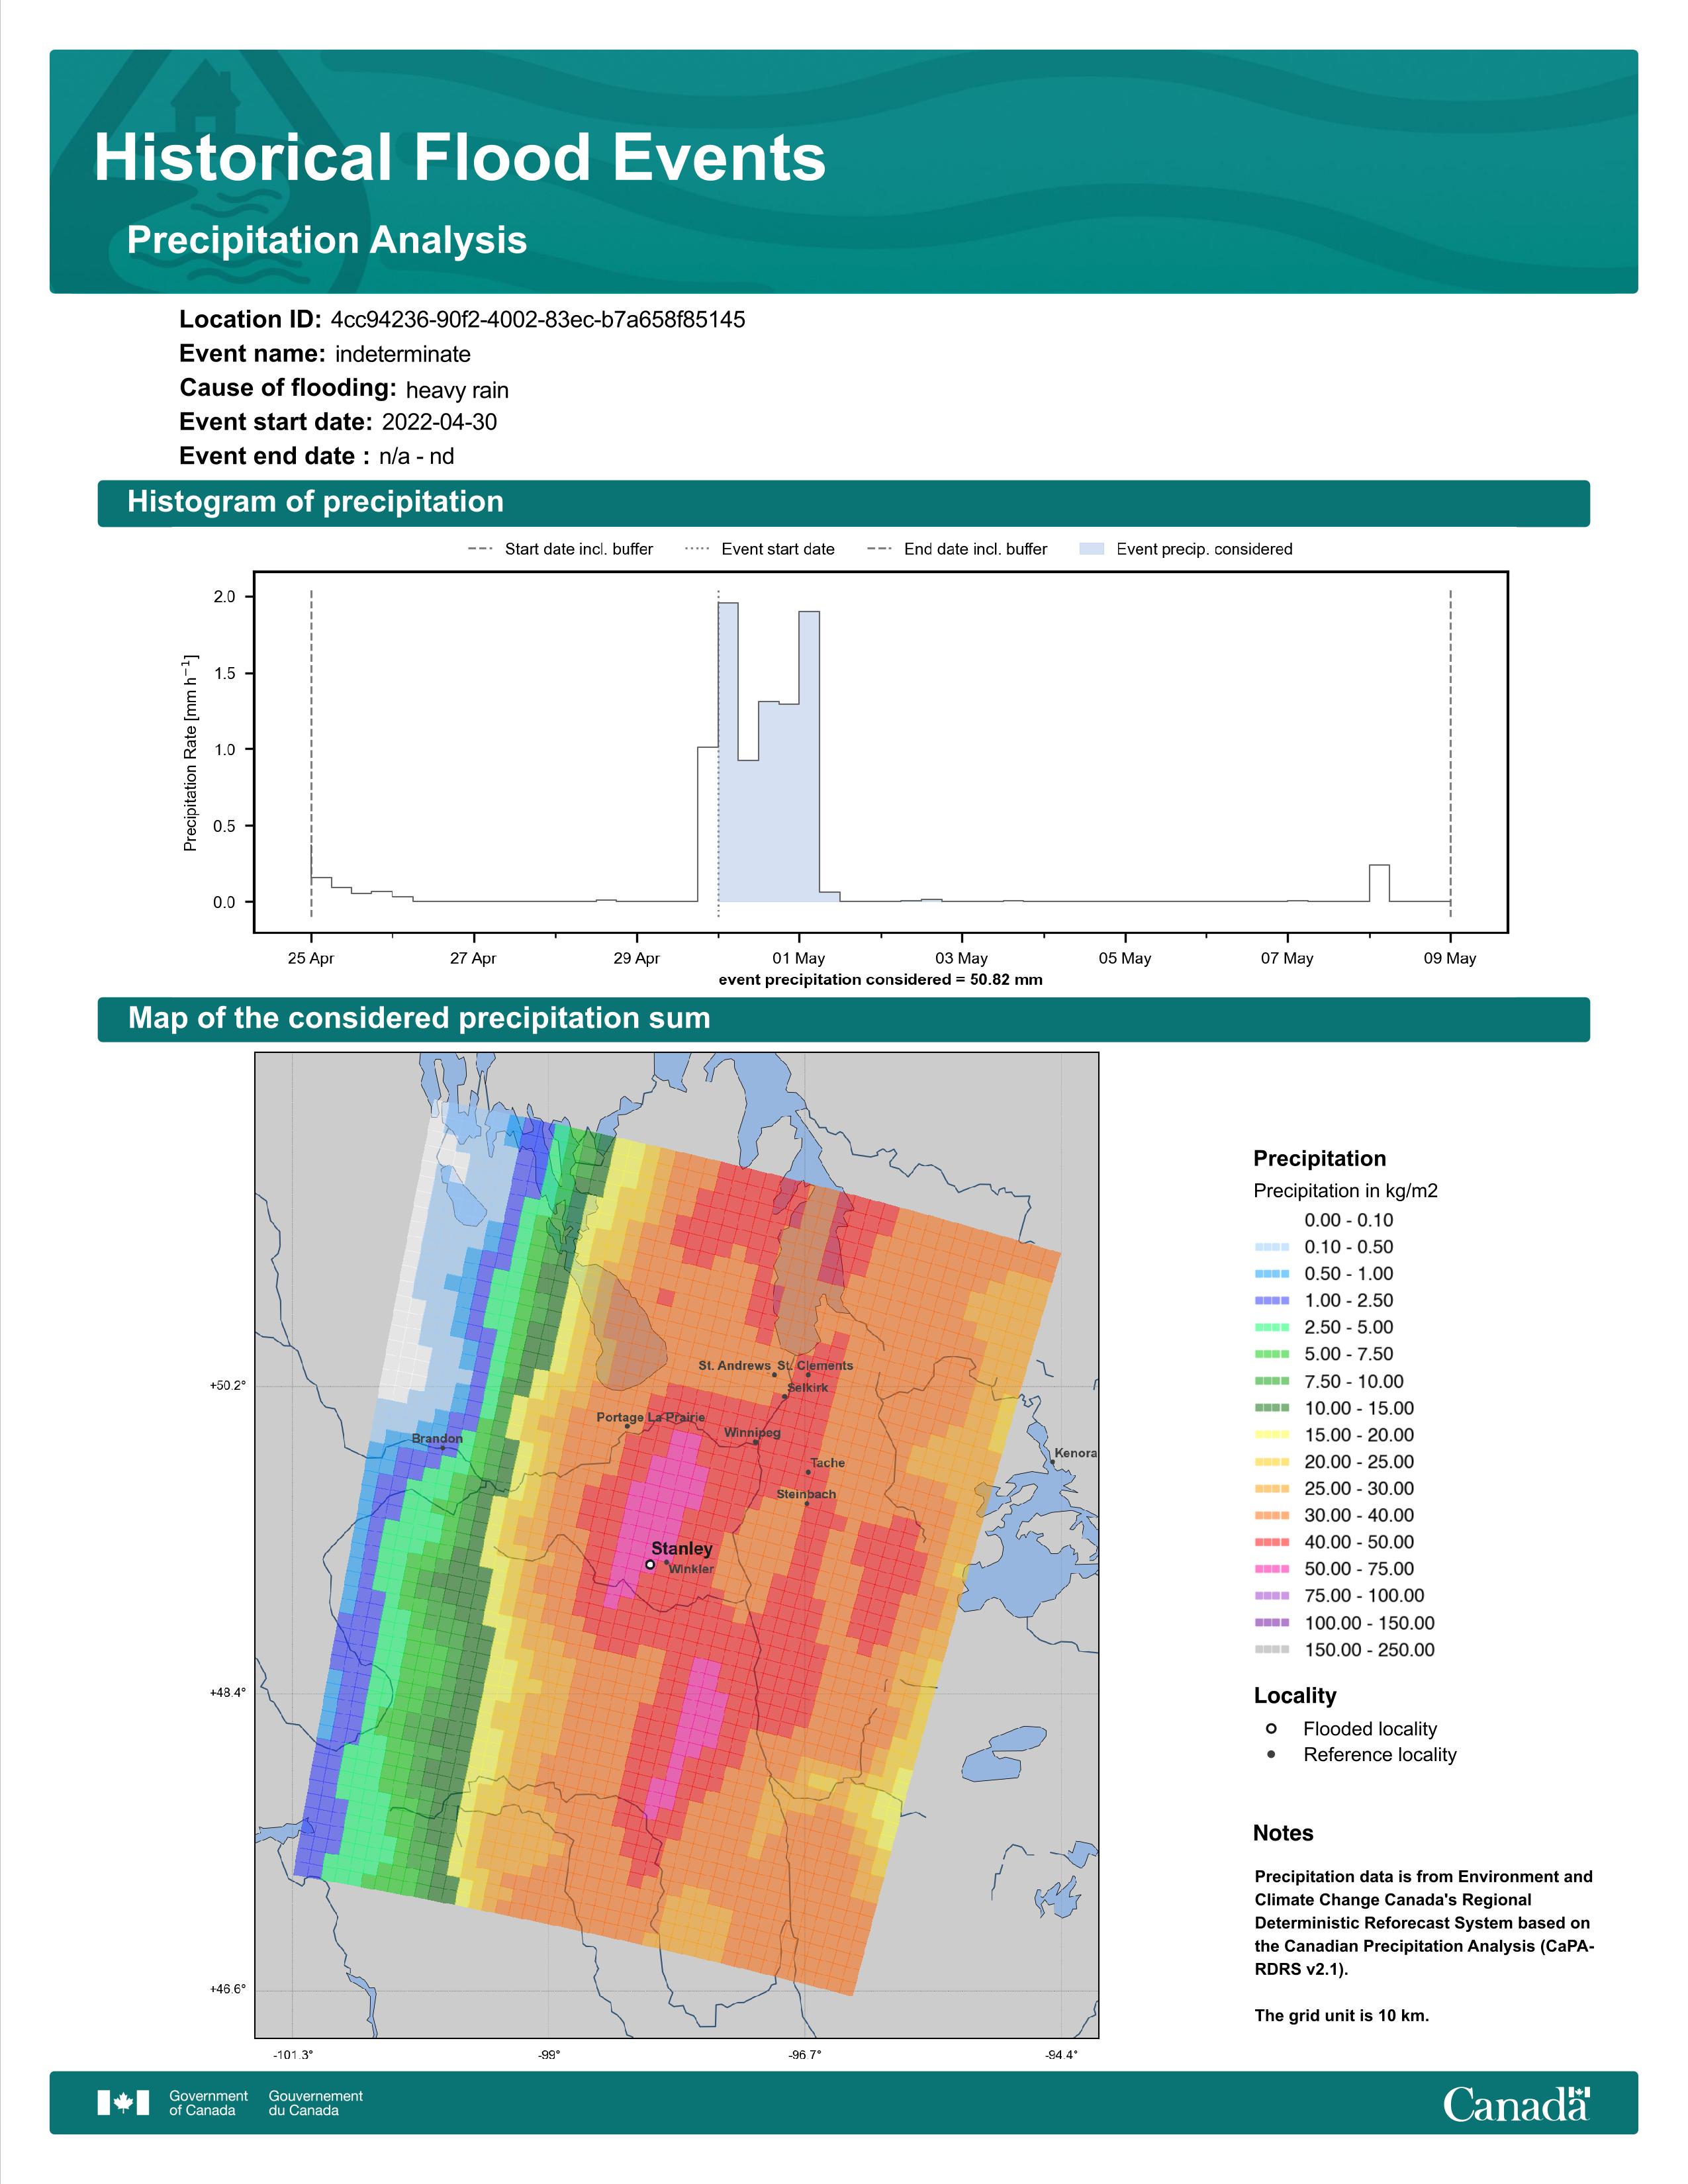Click the Precipitation legend heading

coord(1320,1158)
